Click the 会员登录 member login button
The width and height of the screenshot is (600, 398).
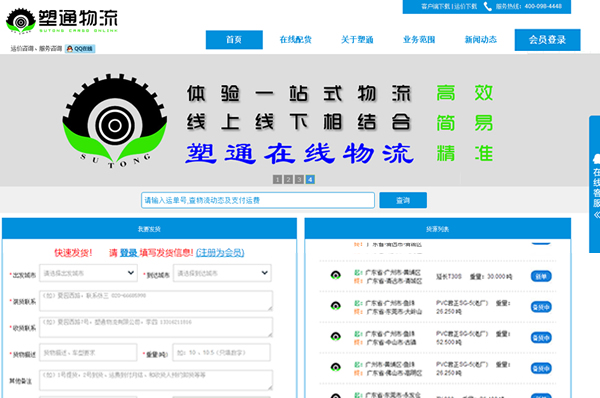[x=547, y=40]
